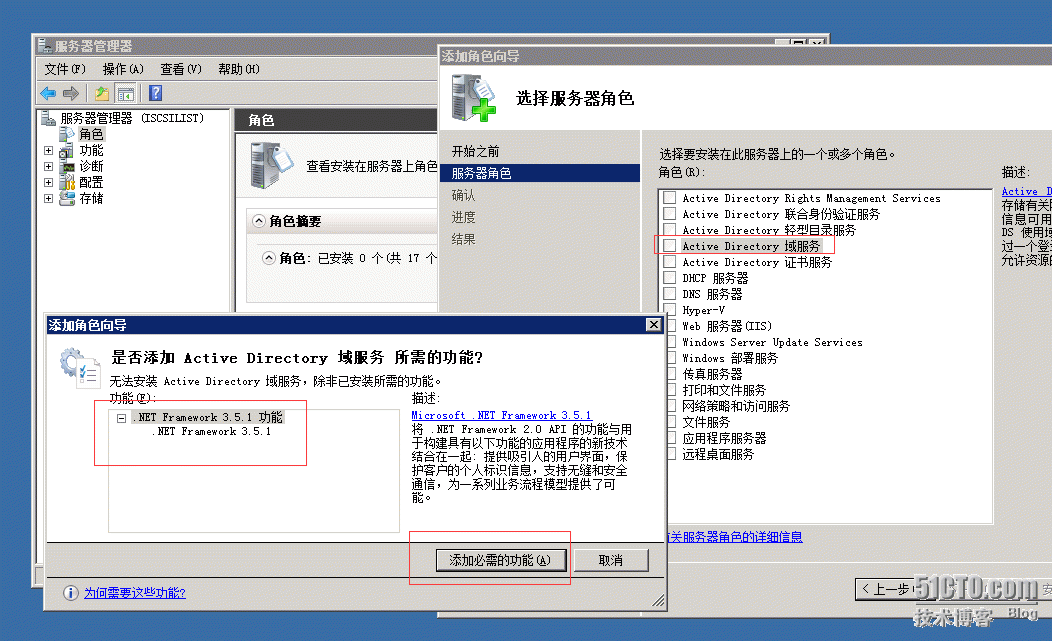Select .NET Framework 3.5.1 功能 item

pyautogui.click(x=207, y=417)
